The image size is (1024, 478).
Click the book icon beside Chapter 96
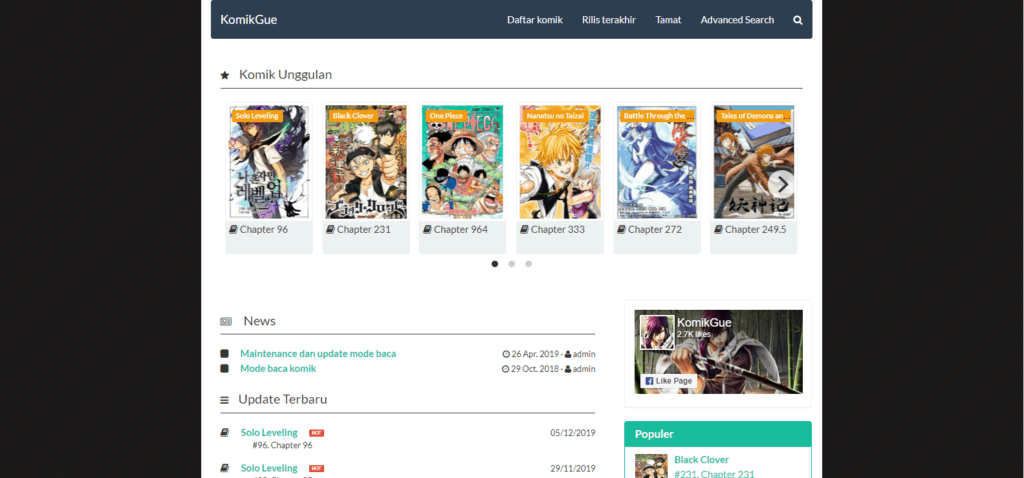(233, 229)
